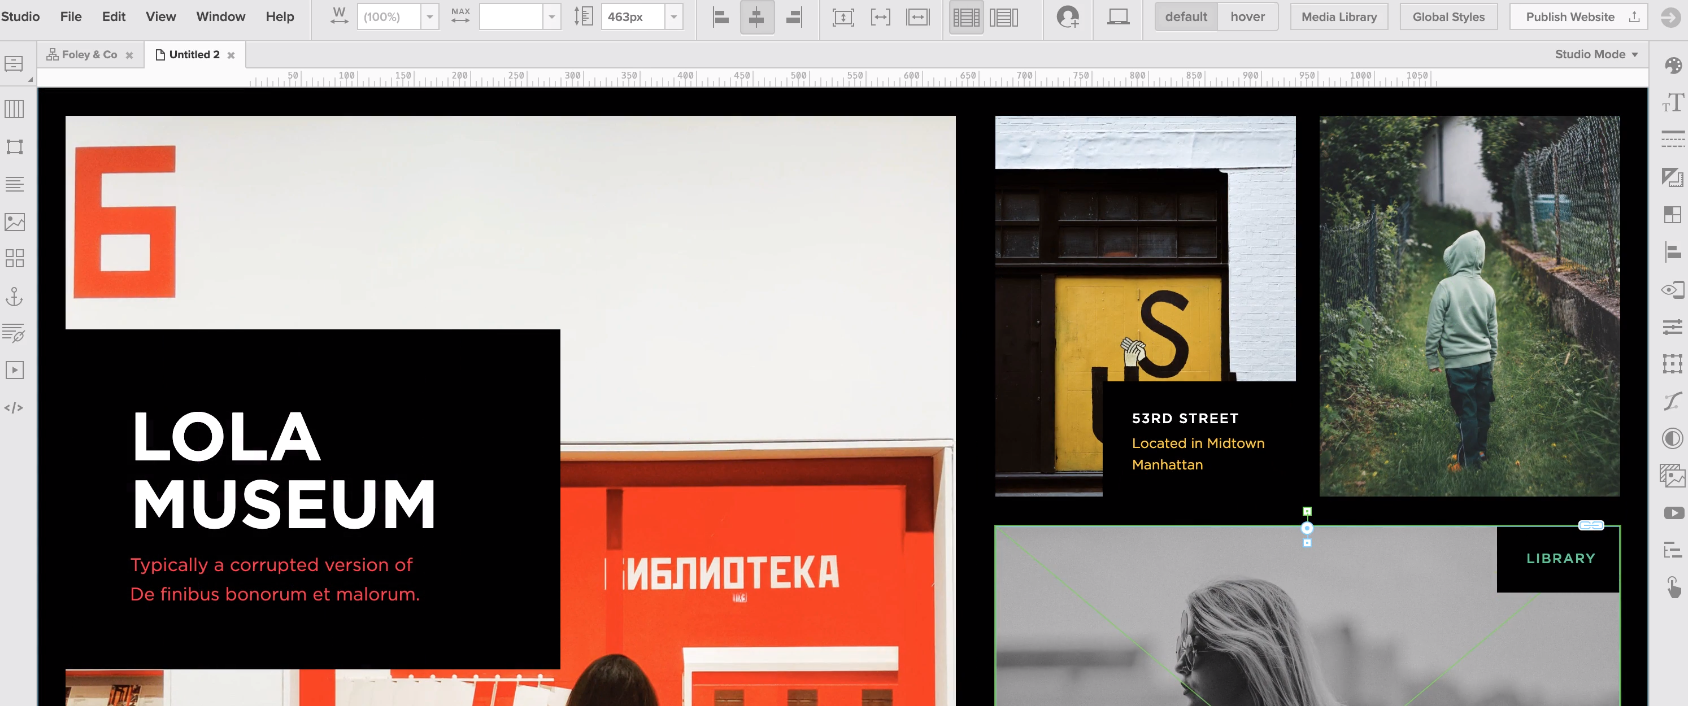Switch to the default state

tap(1186, 17)
